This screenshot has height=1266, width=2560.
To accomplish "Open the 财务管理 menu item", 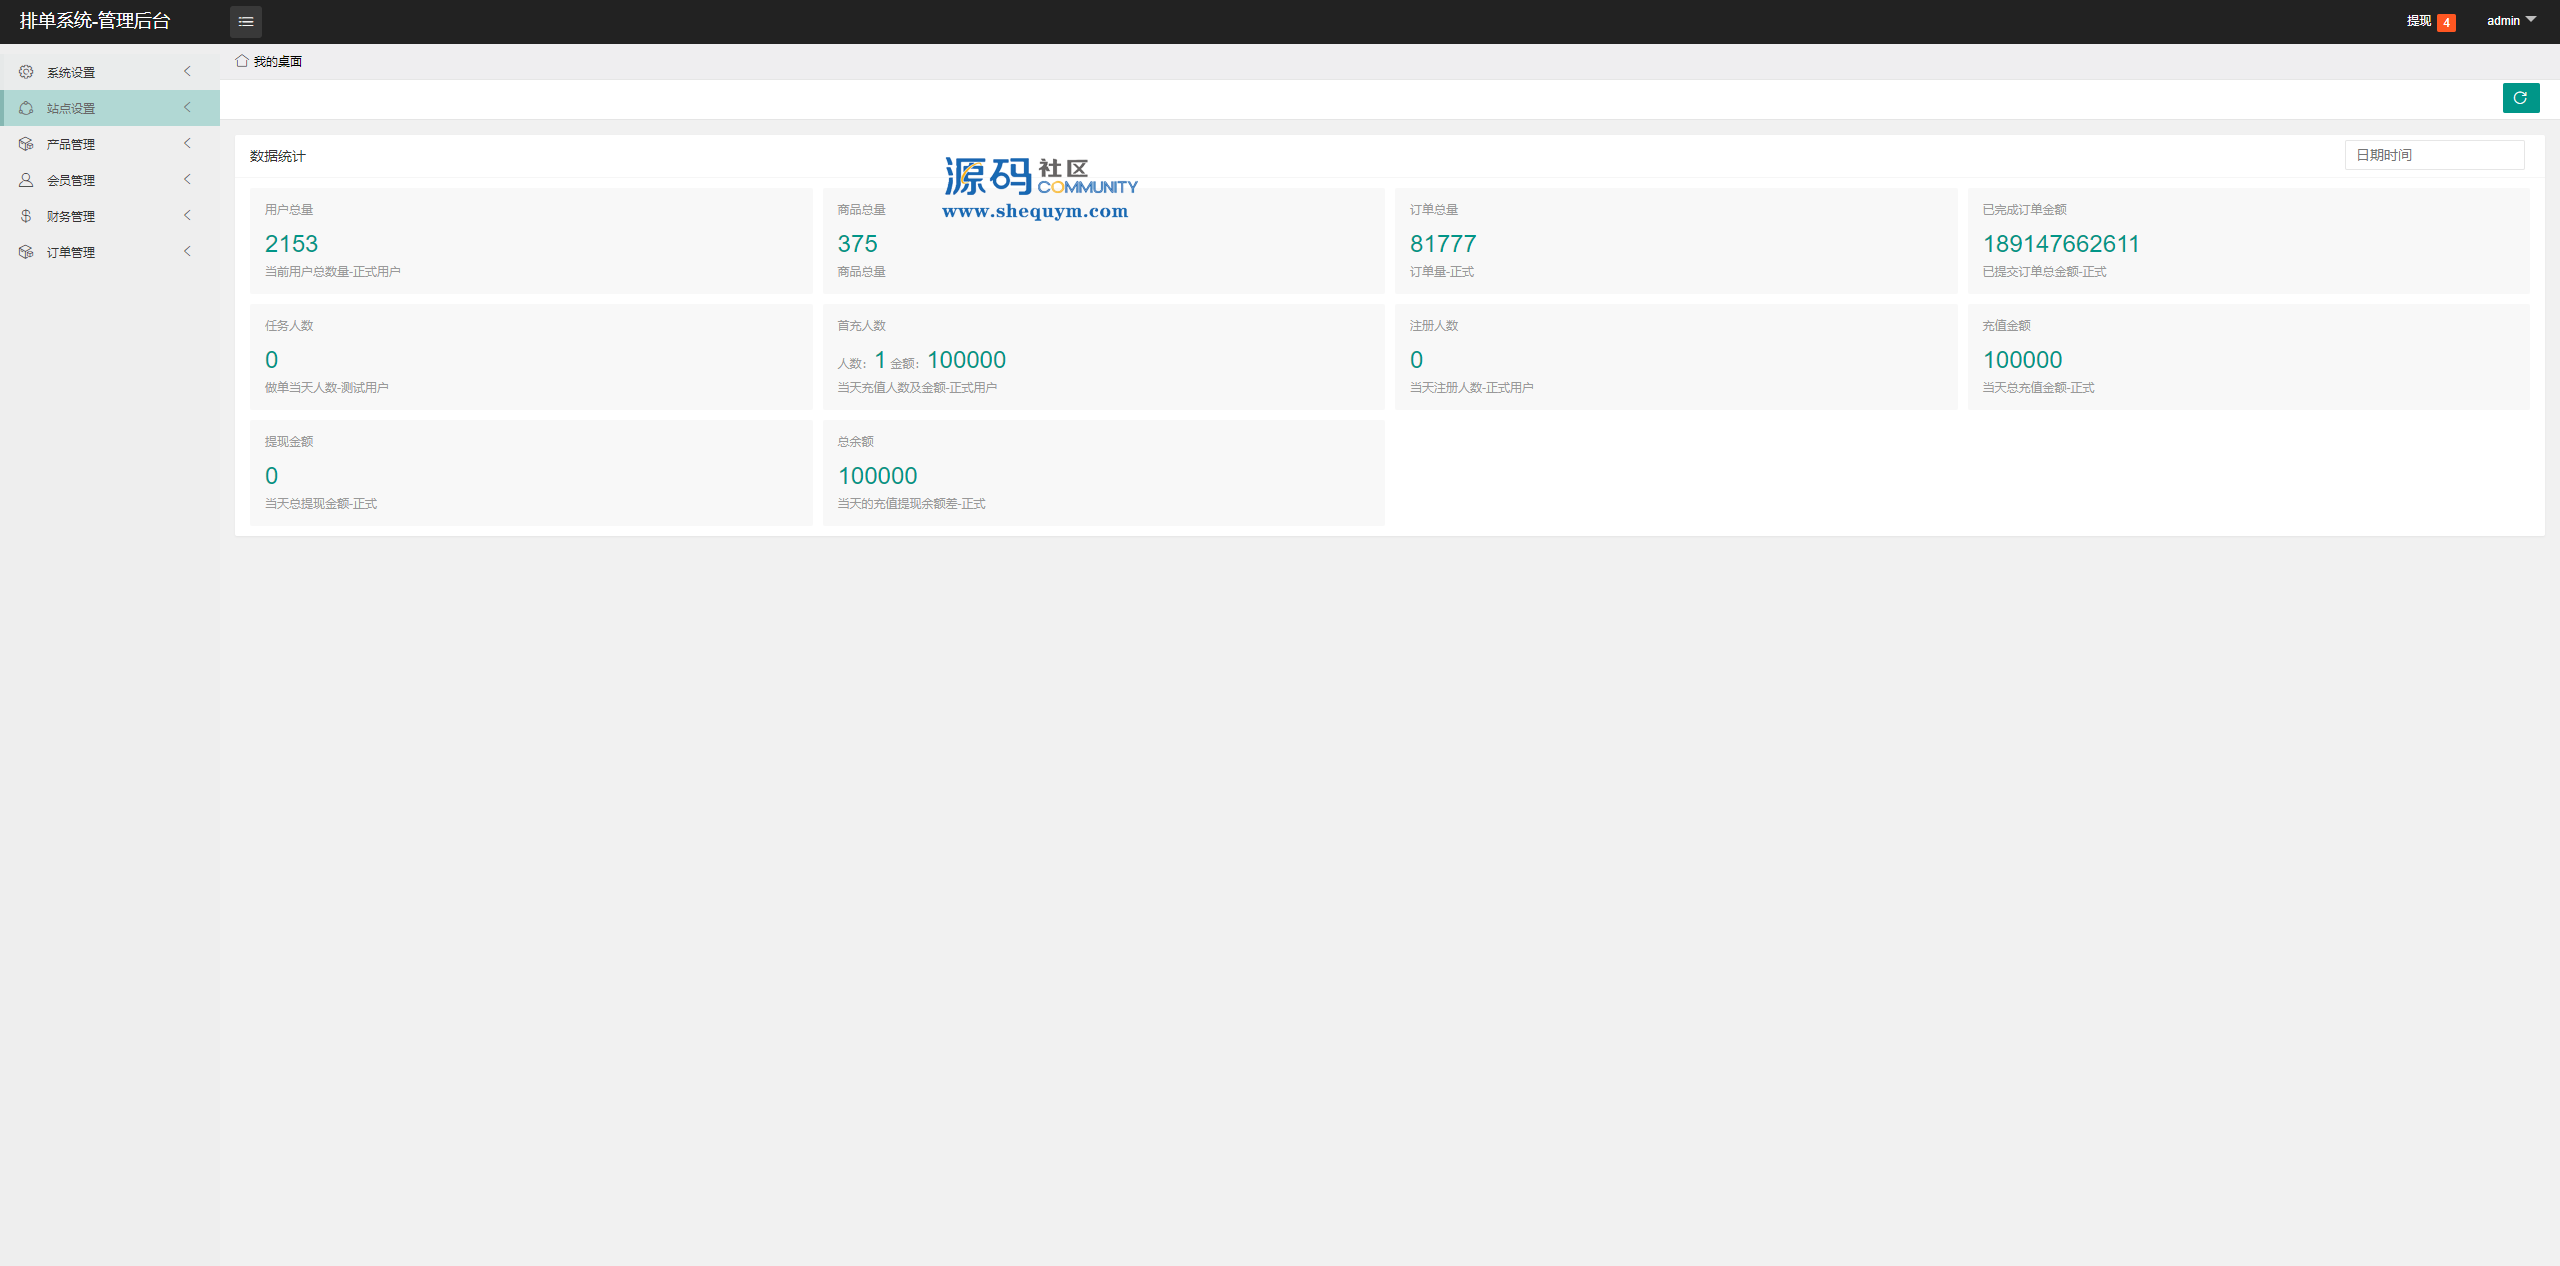I will coord(110,216).
